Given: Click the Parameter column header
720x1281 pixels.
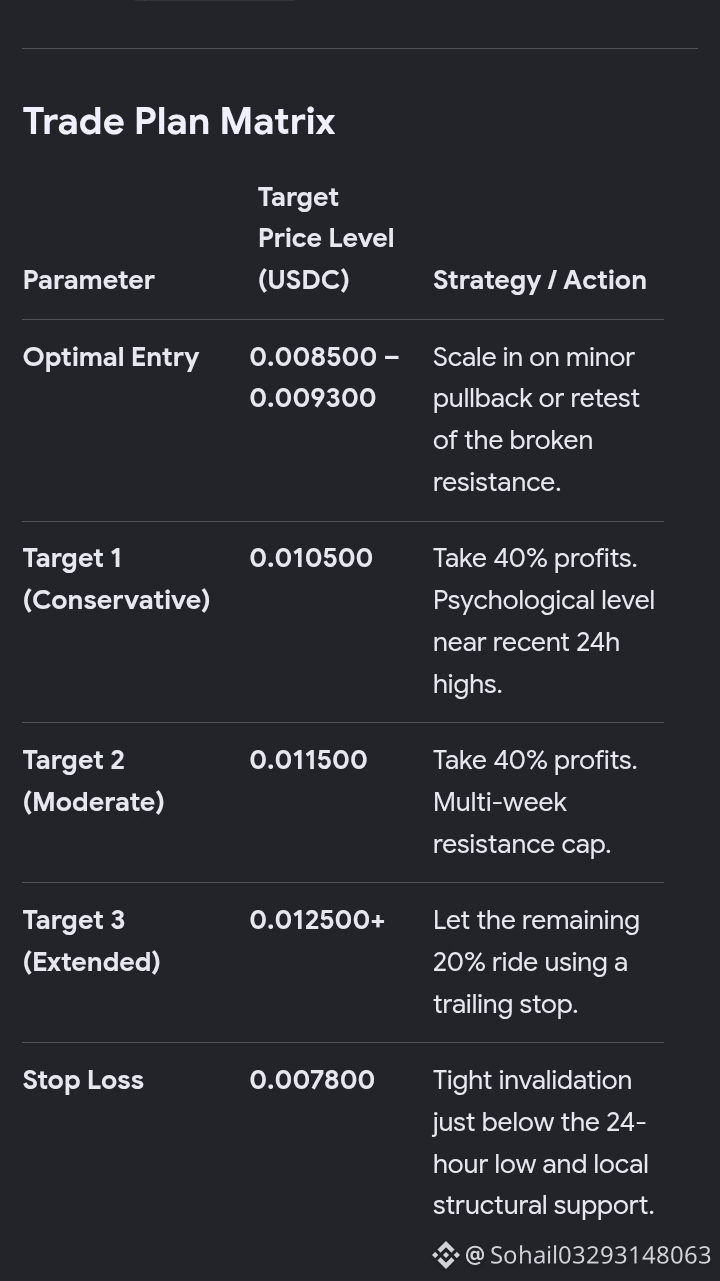Looking at the screenshot, I should [x=88, y=280].
